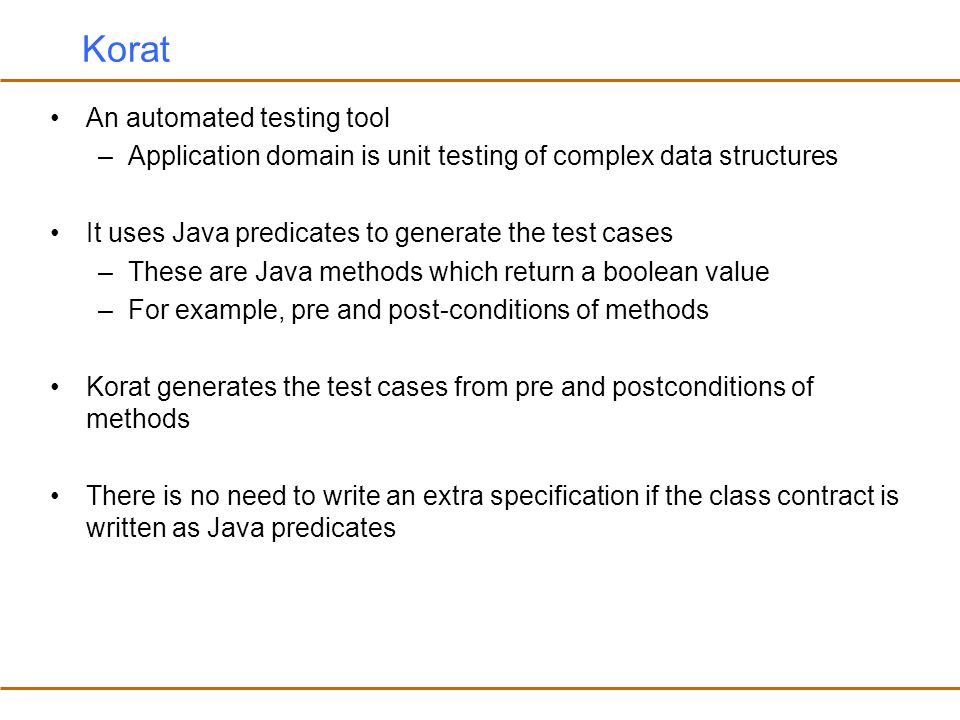The height and width of the screenshot is (720, 960).
Task: Click the dash before 'Application domain'
Action: (x=105, y=157)
